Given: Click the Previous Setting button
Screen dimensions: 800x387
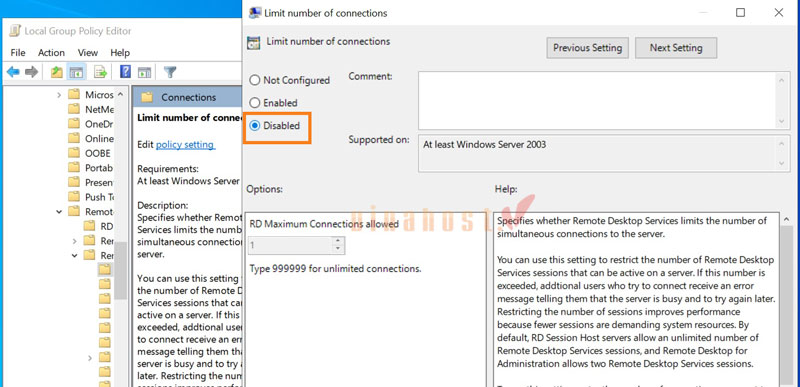Looking at the screenshot, I should tap(588, 48).
